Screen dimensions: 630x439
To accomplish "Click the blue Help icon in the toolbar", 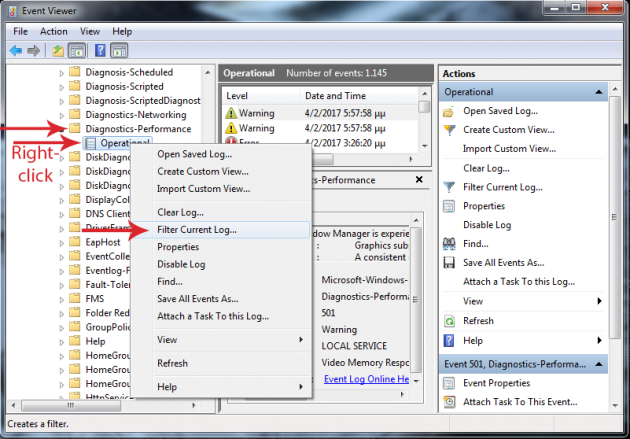I will 100,51.
